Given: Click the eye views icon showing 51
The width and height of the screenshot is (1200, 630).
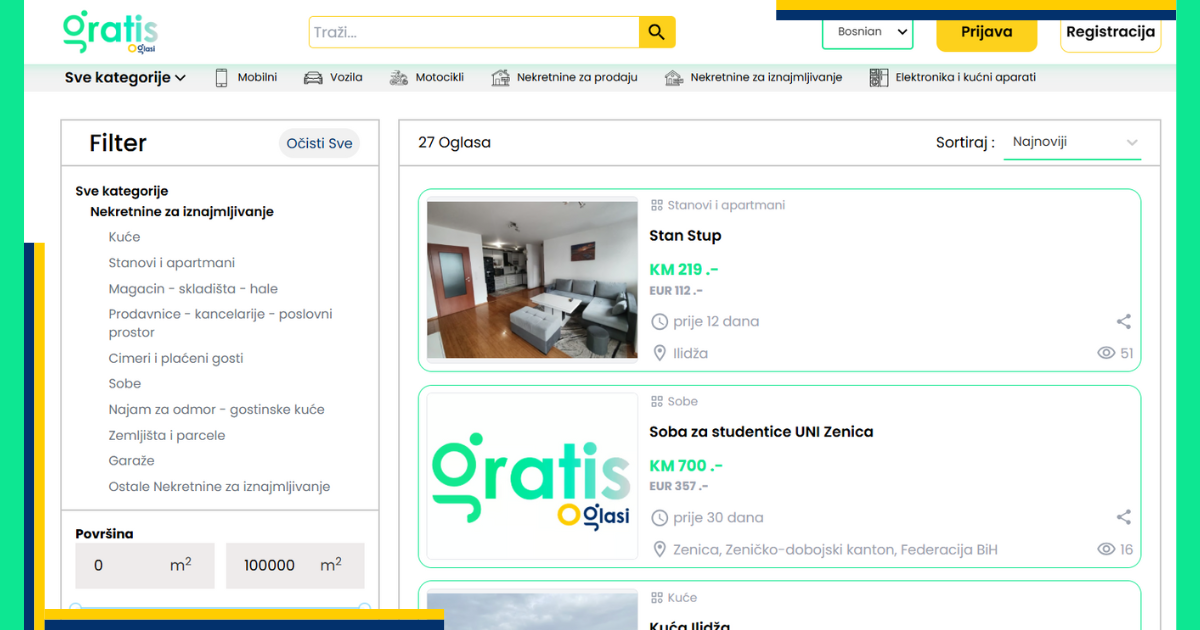Looking at the screenshot, I should pos(1106,353).
